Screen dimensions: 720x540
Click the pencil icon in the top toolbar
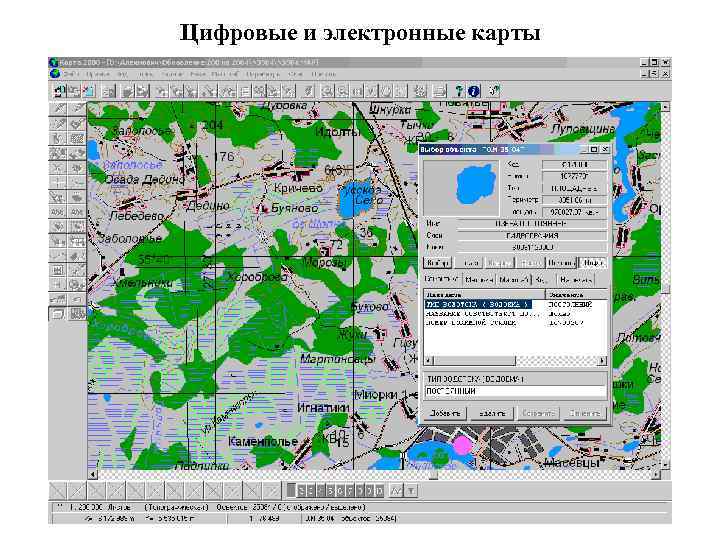coord(309,91)
